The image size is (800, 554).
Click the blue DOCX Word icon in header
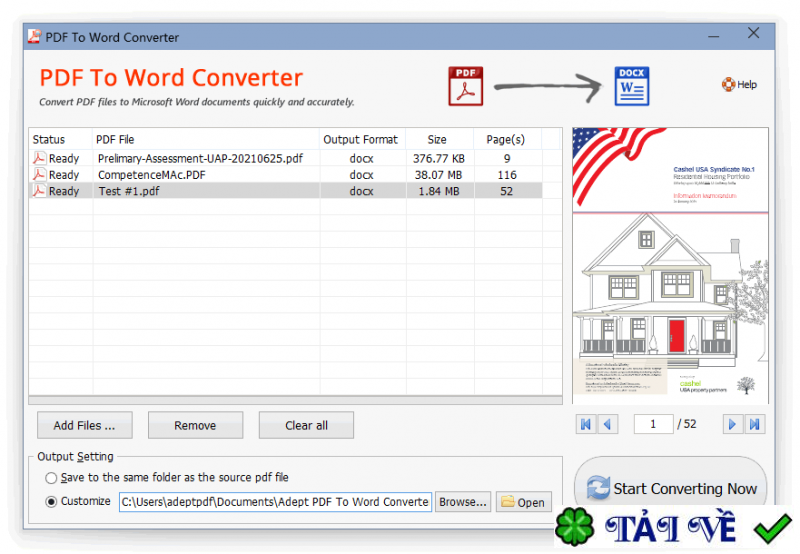pos(632,86)
